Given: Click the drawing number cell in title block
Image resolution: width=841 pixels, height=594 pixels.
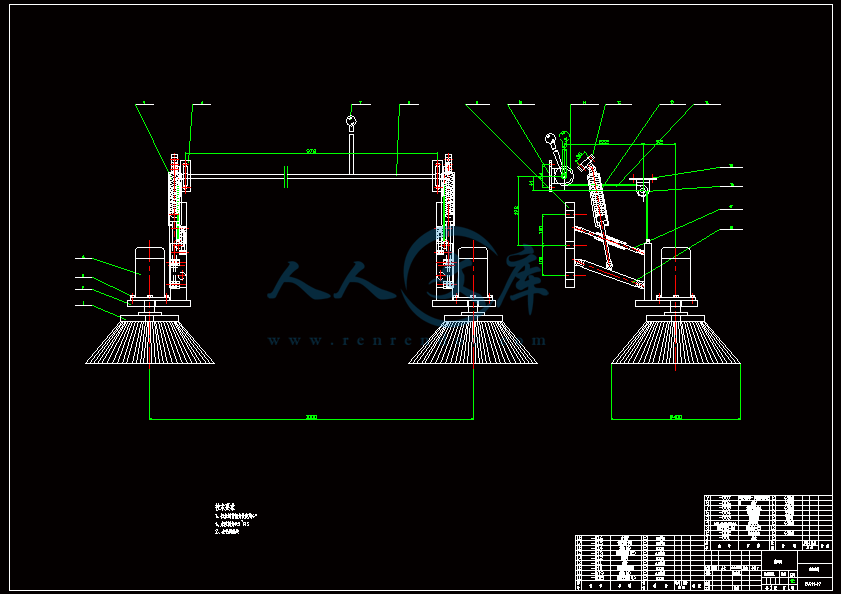Looking at the screenshot, I should click(x=814, y=584).
